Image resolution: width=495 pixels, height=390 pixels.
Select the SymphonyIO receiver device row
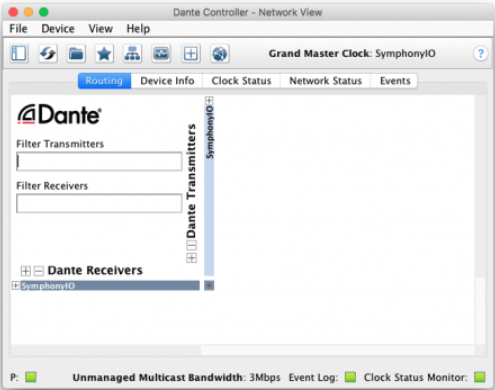click(x=110, y=285)
